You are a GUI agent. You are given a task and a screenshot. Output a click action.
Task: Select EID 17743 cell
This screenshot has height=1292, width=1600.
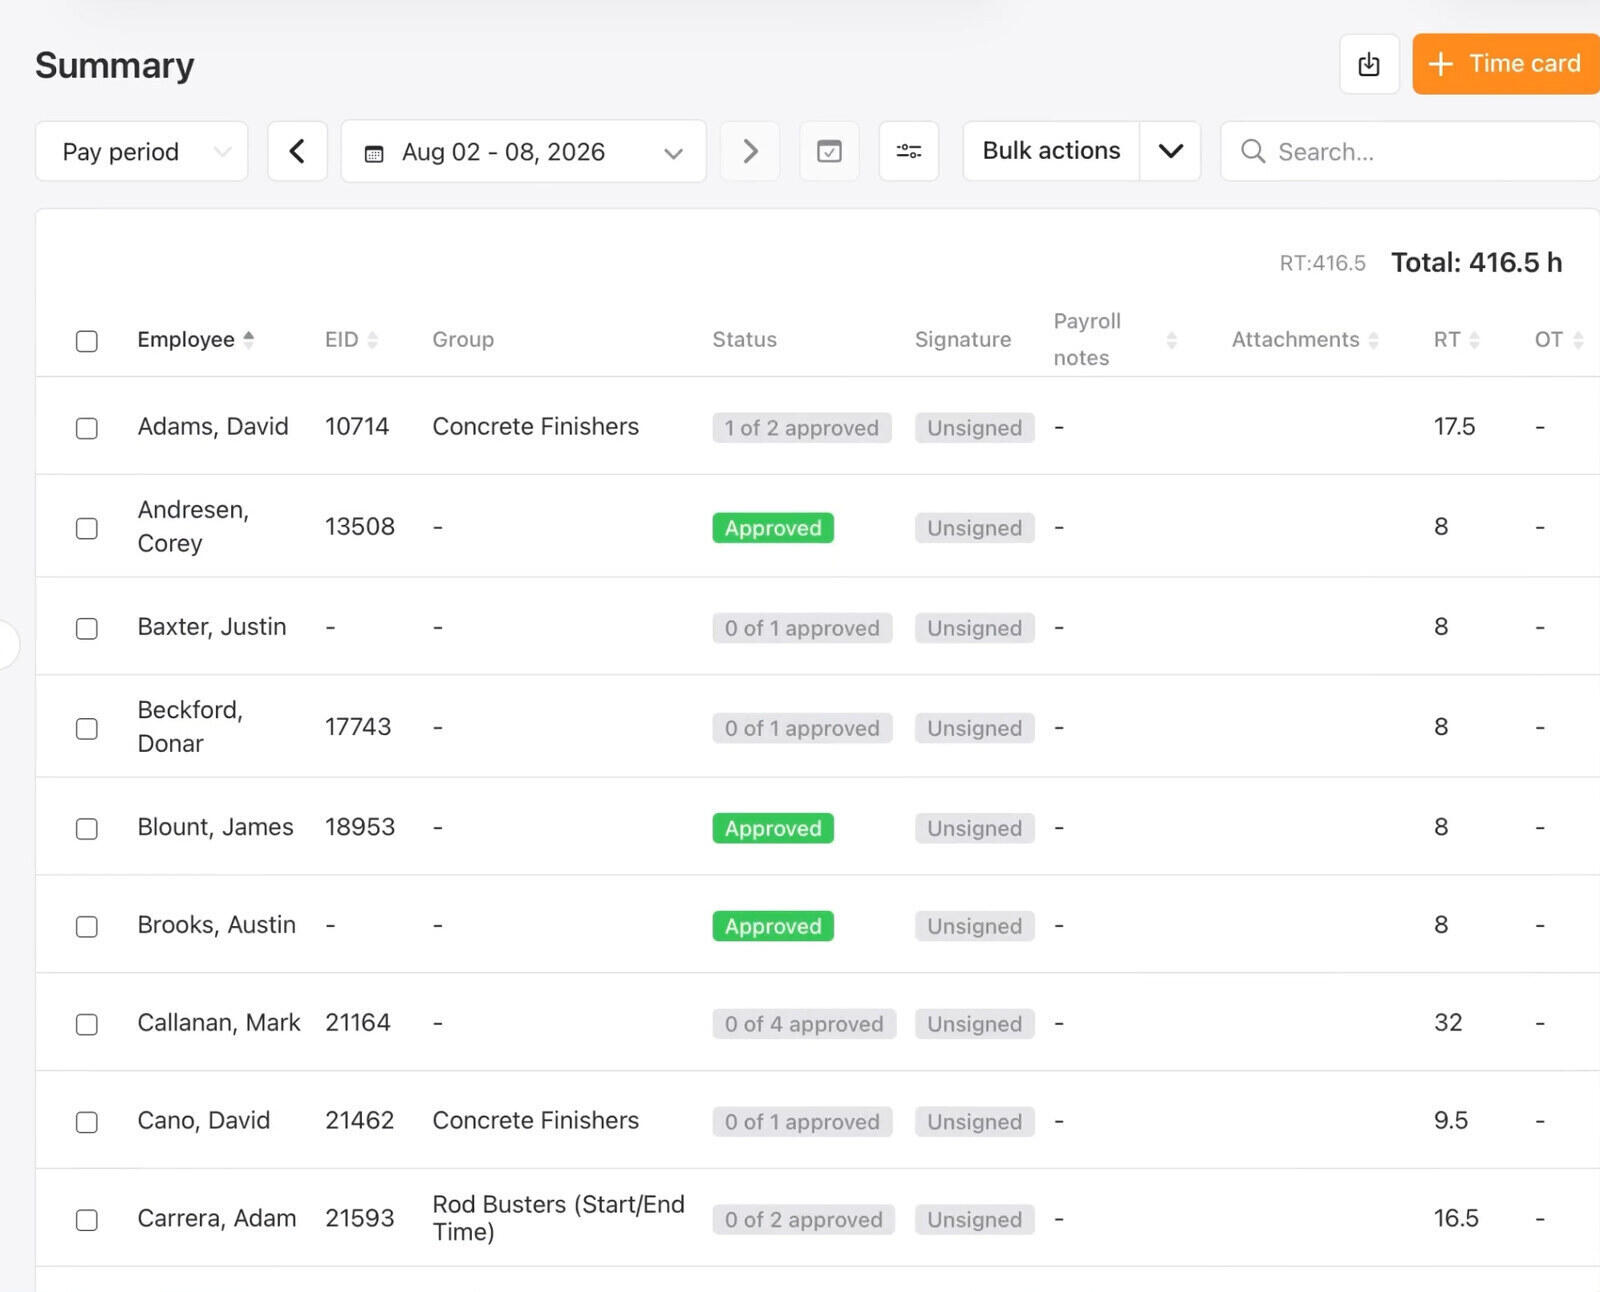(358, 726)
